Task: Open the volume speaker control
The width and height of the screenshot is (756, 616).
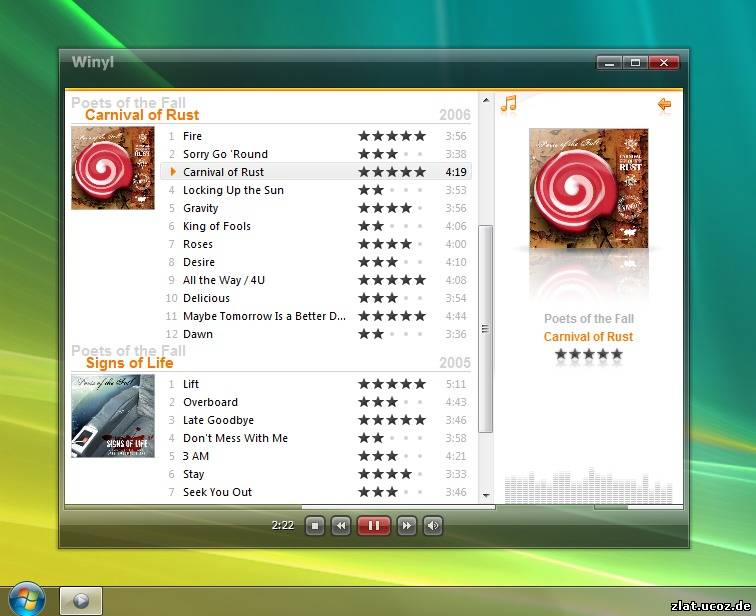Action: click(x=432, y=526)
